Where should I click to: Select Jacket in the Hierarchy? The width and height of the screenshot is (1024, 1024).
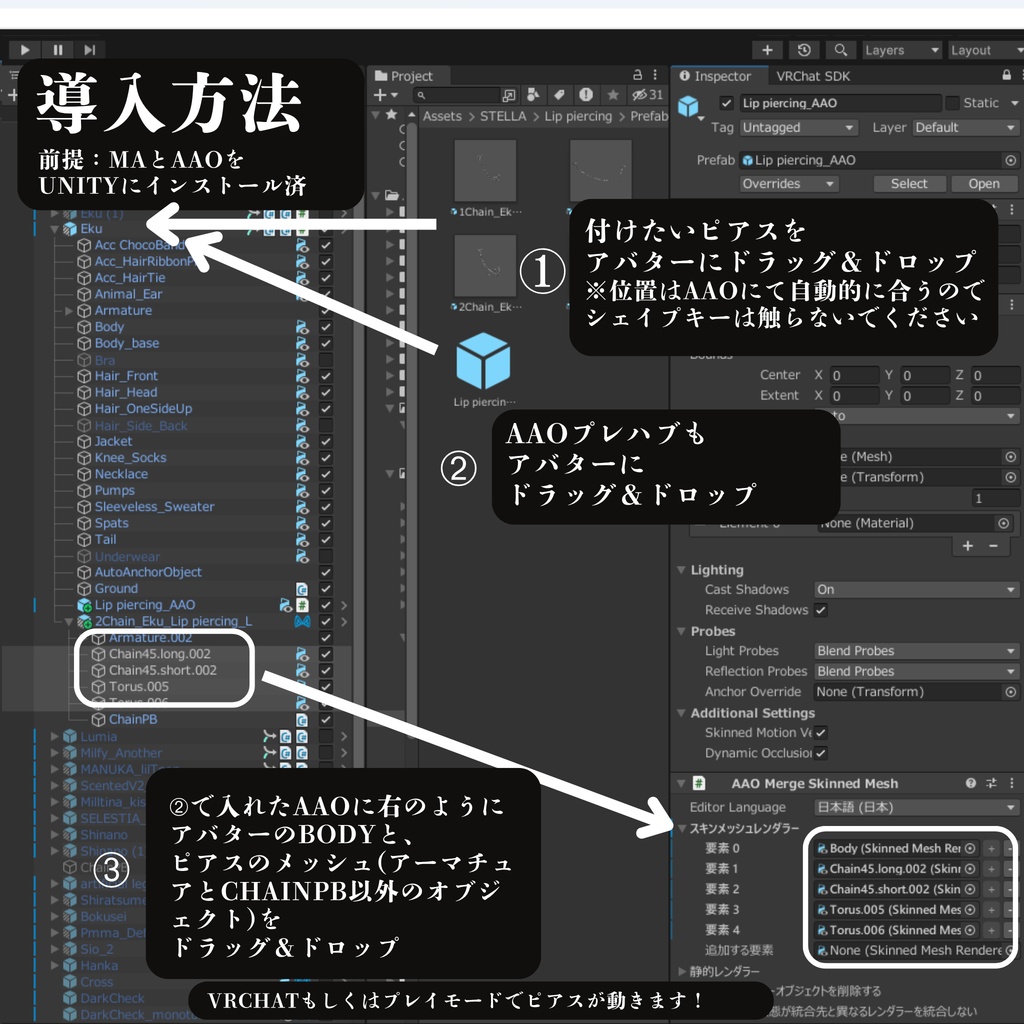(x=113, y=441)
